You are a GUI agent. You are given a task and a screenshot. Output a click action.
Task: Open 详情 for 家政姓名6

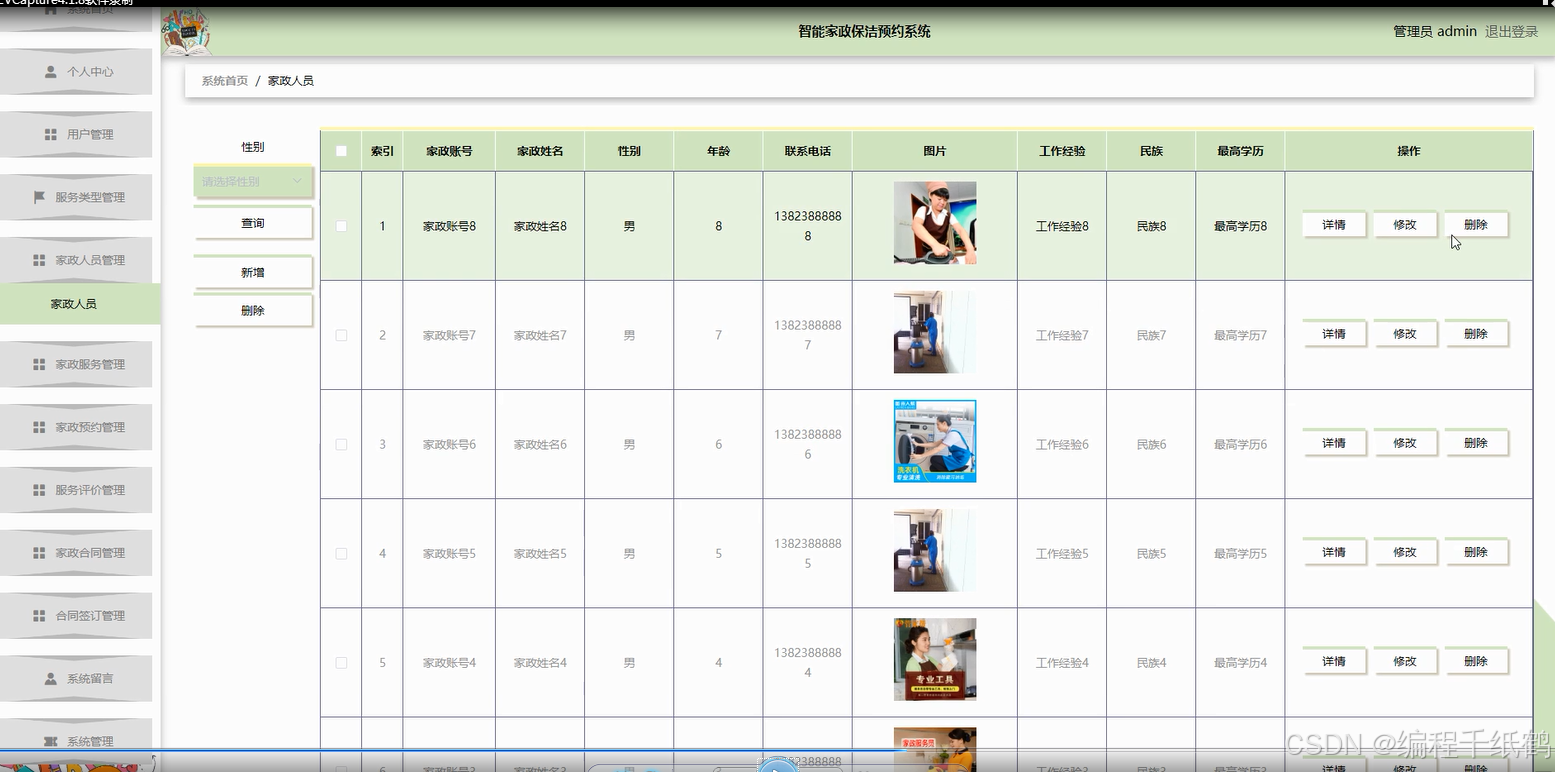[x=1334, y=443]
